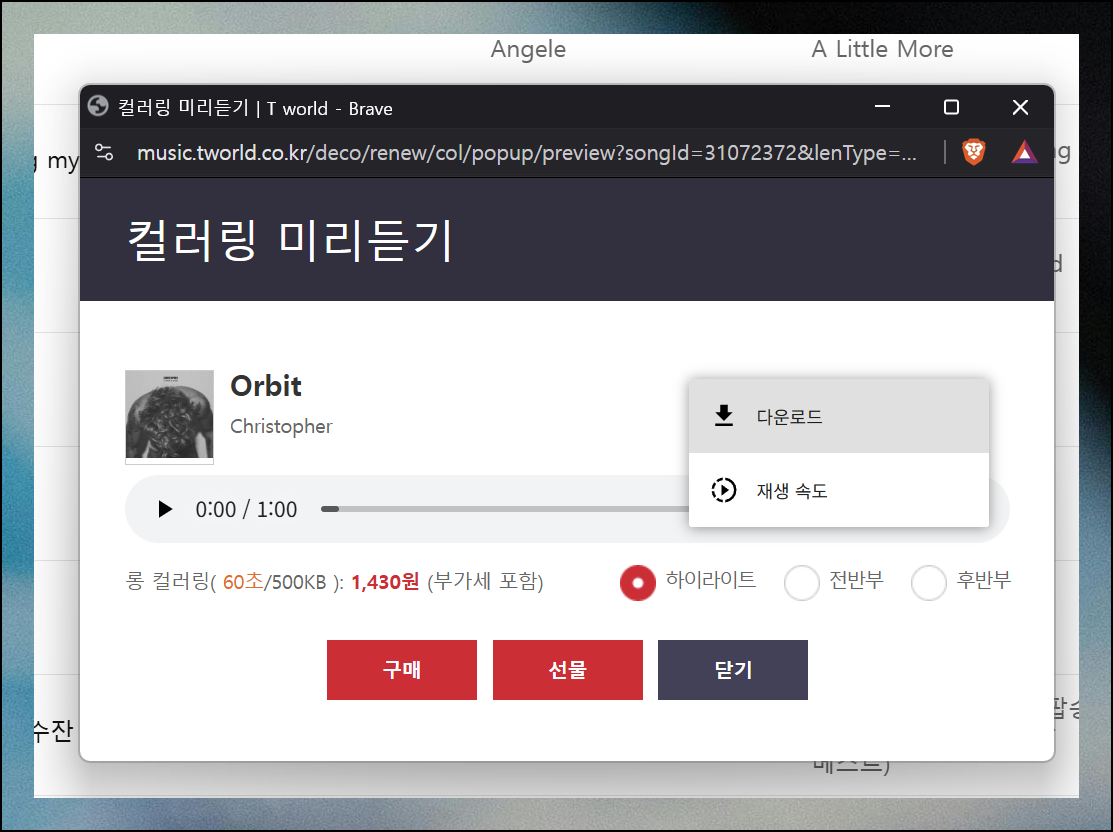1113x832 pixels.
Task: Click the 컬러링 미리듣기 header title
Action: (290, 240)
